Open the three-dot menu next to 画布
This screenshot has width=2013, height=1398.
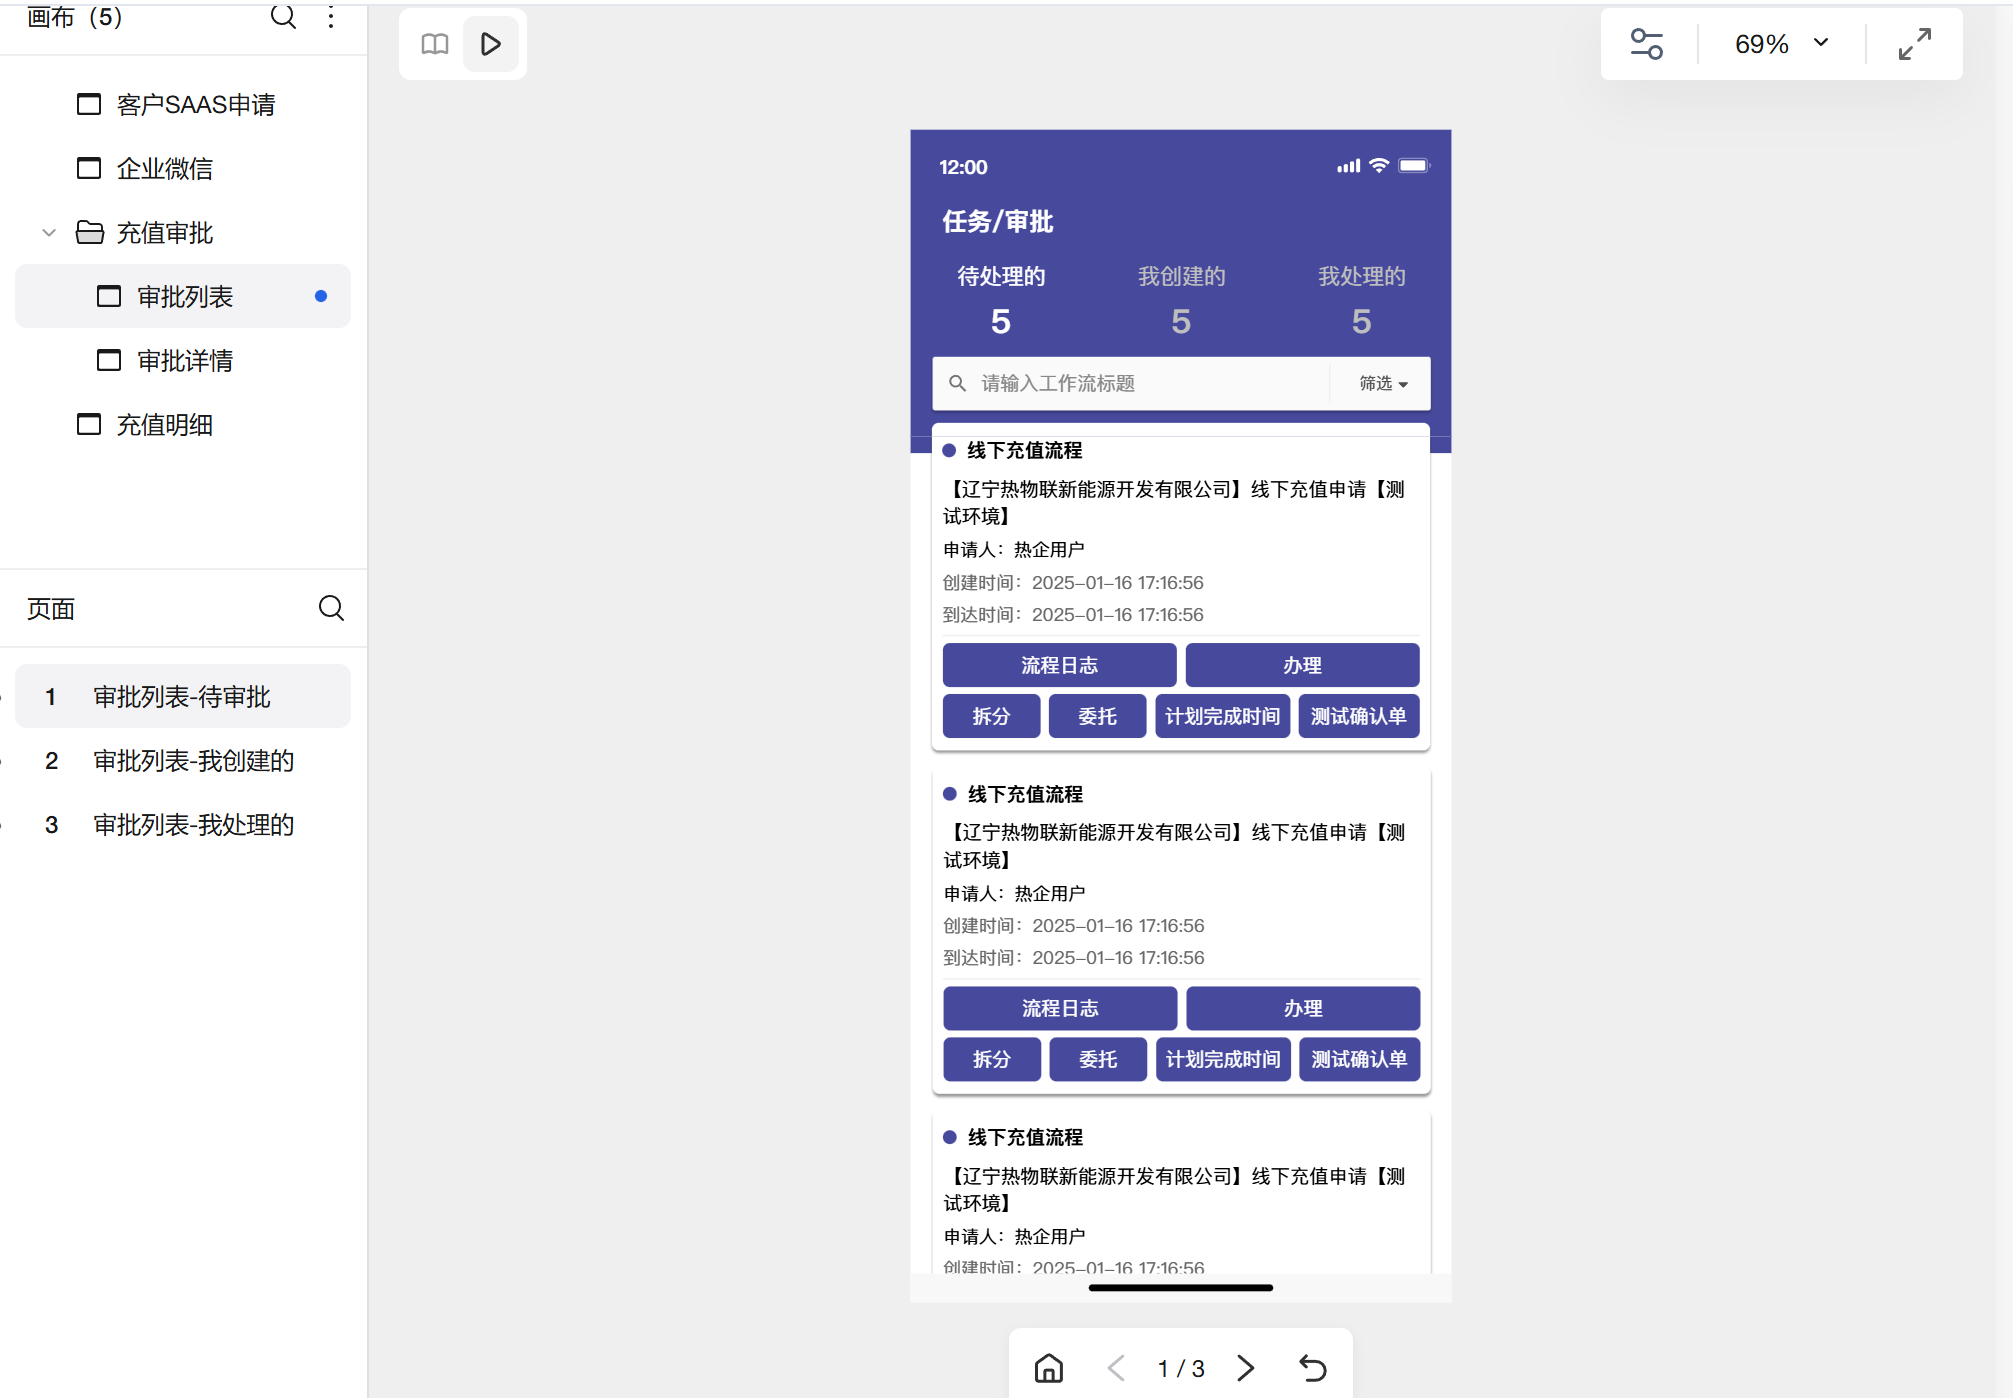click(330, 17)
